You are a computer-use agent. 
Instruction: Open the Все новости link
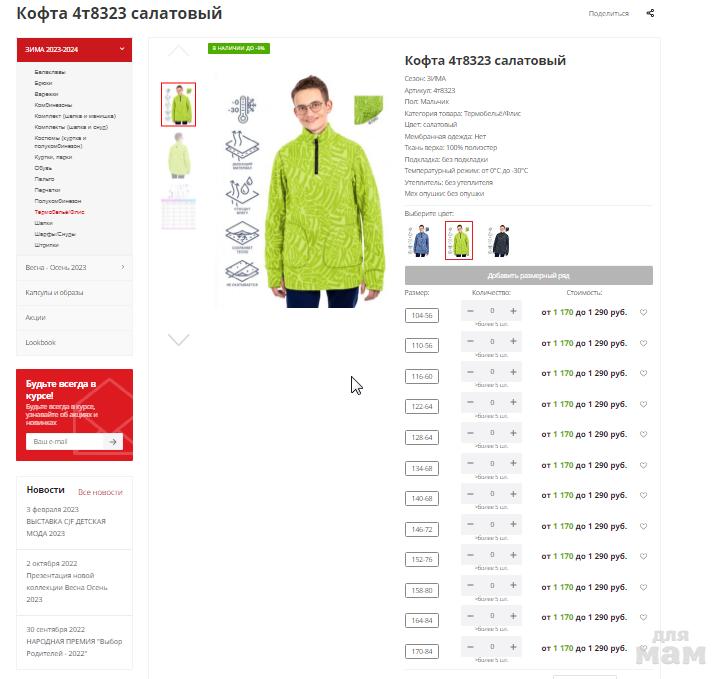coord(100,492)
